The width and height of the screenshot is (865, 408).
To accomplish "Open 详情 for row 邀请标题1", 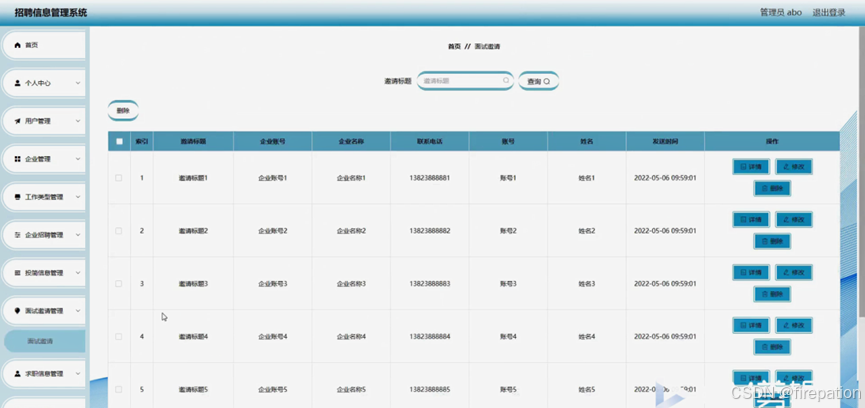I will 751,167.
